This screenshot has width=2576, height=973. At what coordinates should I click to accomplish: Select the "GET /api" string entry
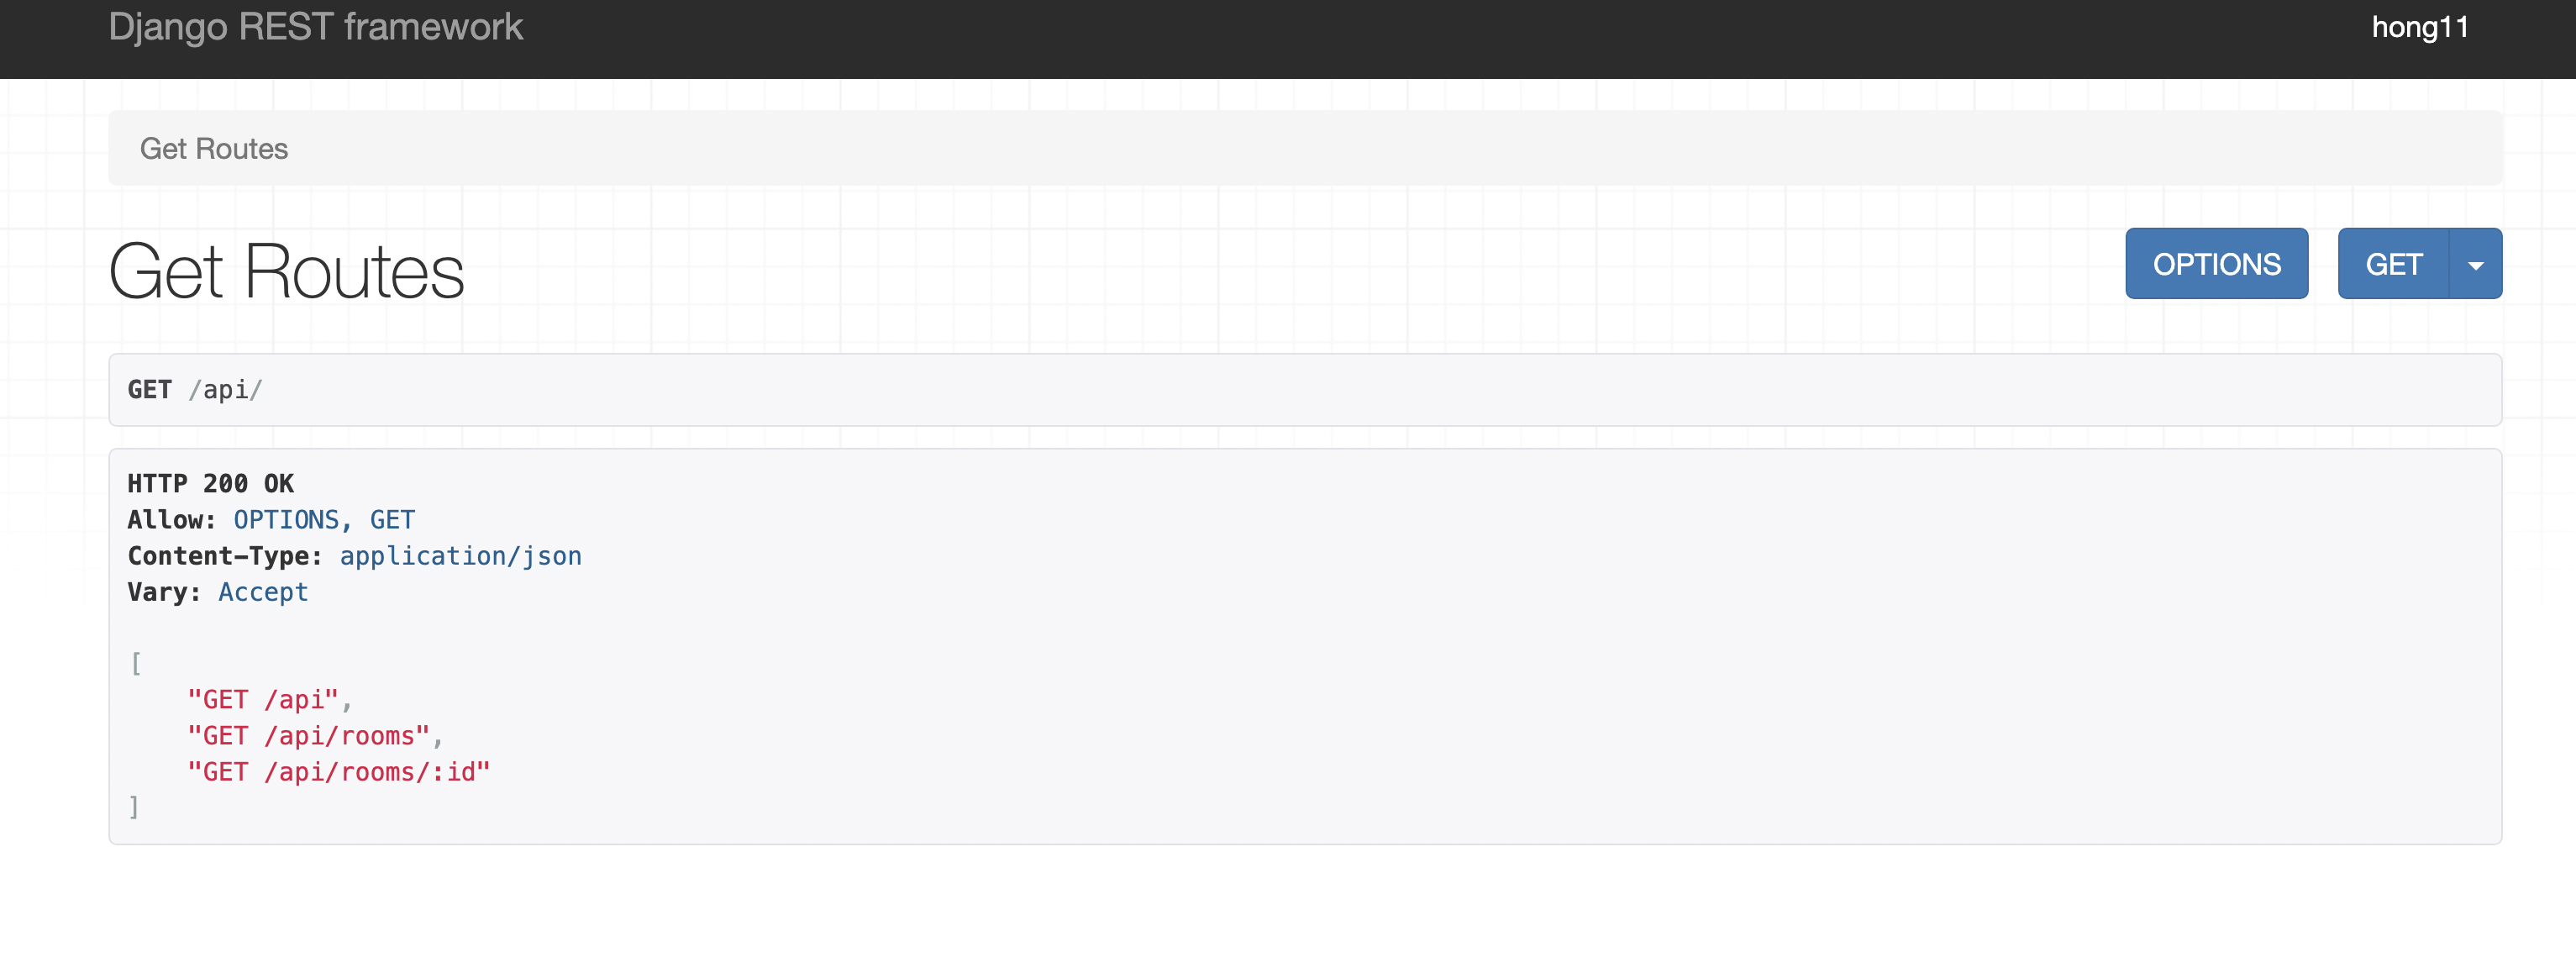click(x=263, y=700)
